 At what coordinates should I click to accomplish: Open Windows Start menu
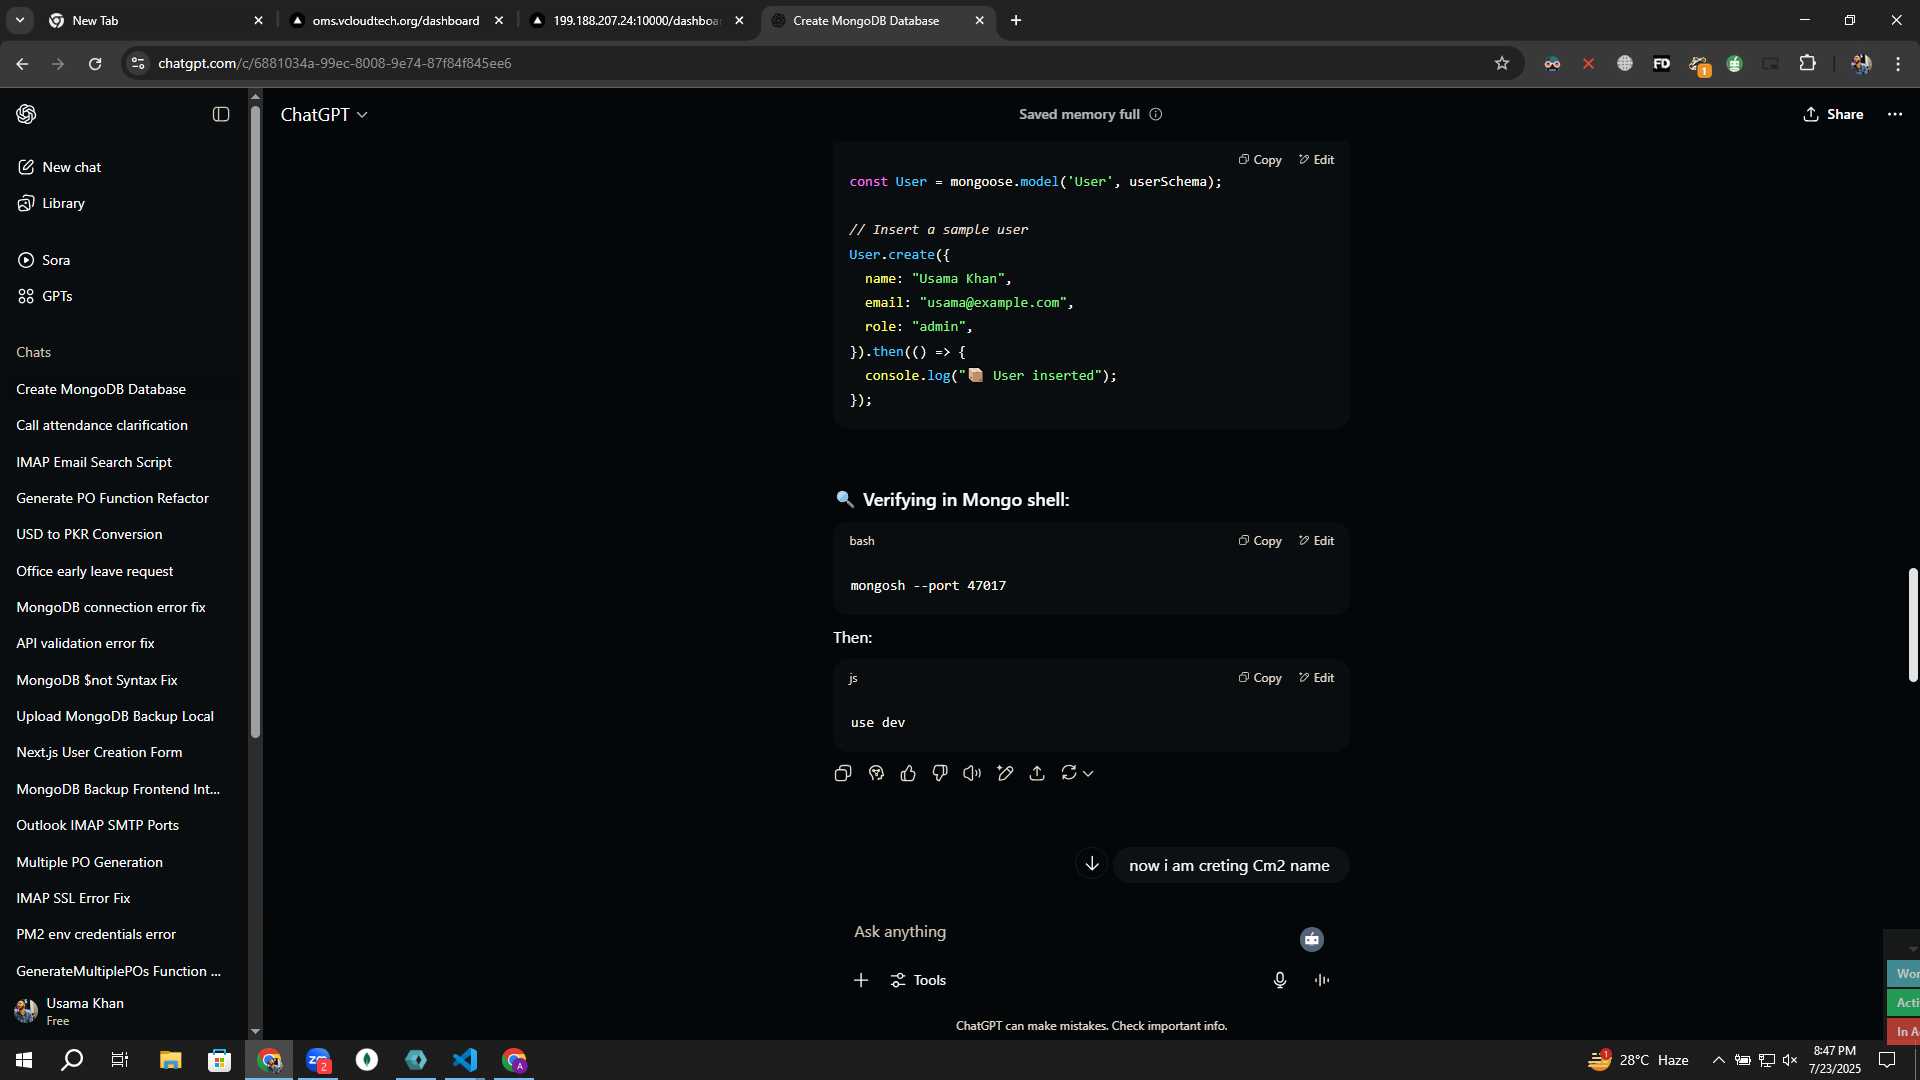(24, 1060)
